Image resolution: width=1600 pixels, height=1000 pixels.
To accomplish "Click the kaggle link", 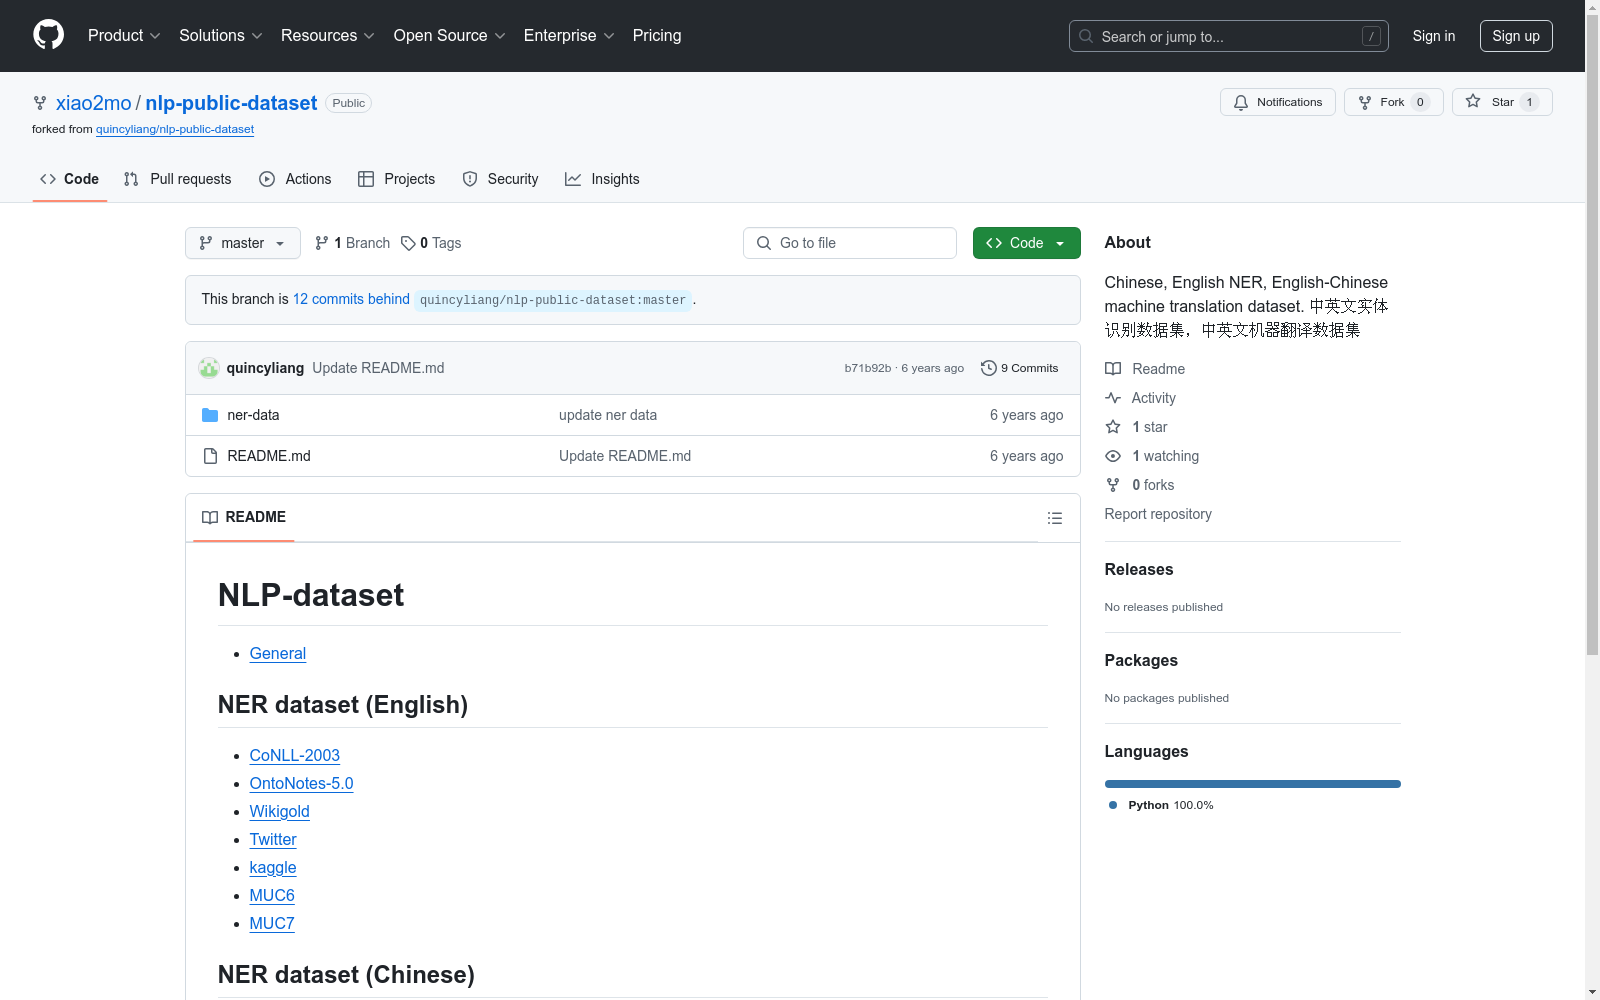I will (x=273, y=867).
